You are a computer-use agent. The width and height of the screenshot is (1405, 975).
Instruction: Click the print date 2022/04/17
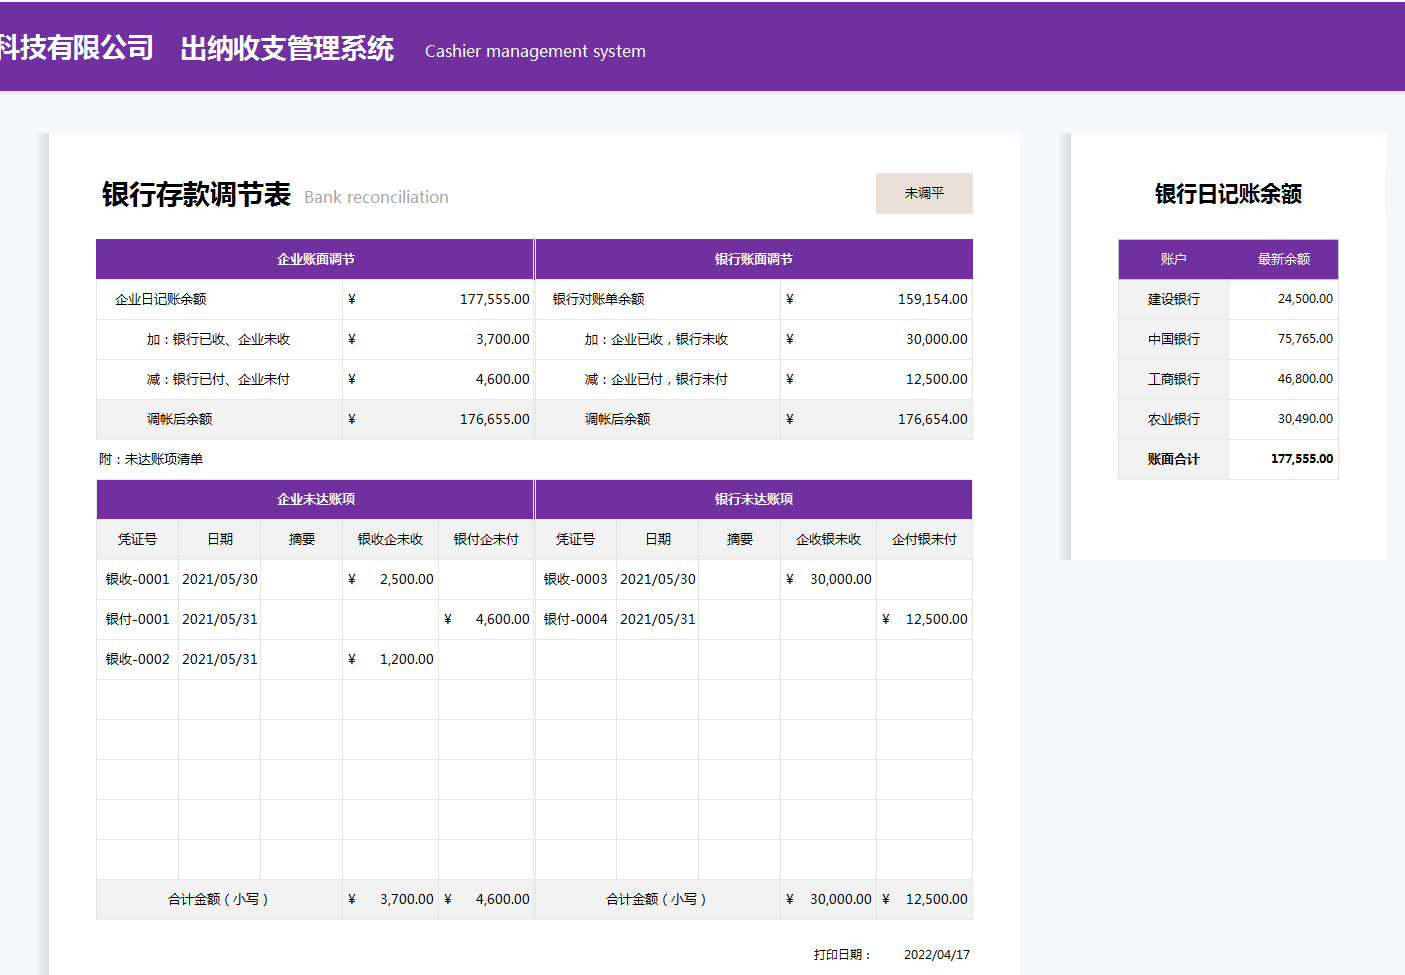938,953
